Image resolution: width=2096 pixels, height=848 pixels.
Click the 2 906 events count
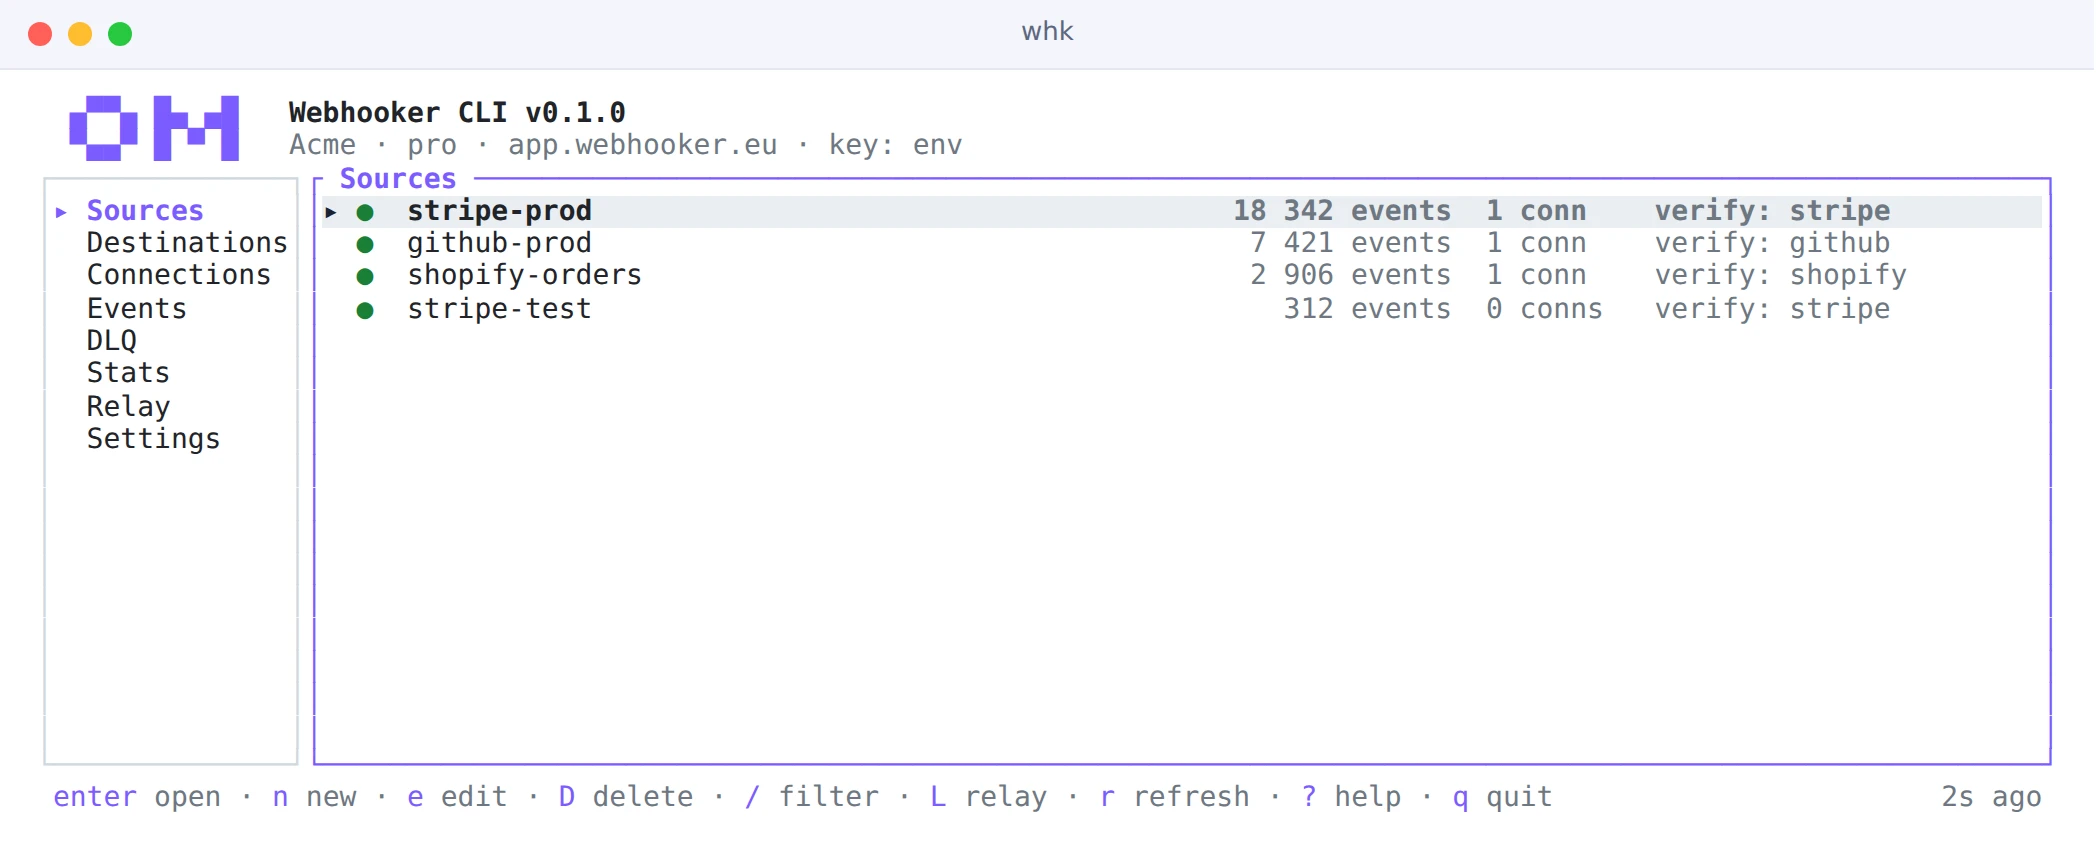pyautogui.click(x=1350, y=275)
